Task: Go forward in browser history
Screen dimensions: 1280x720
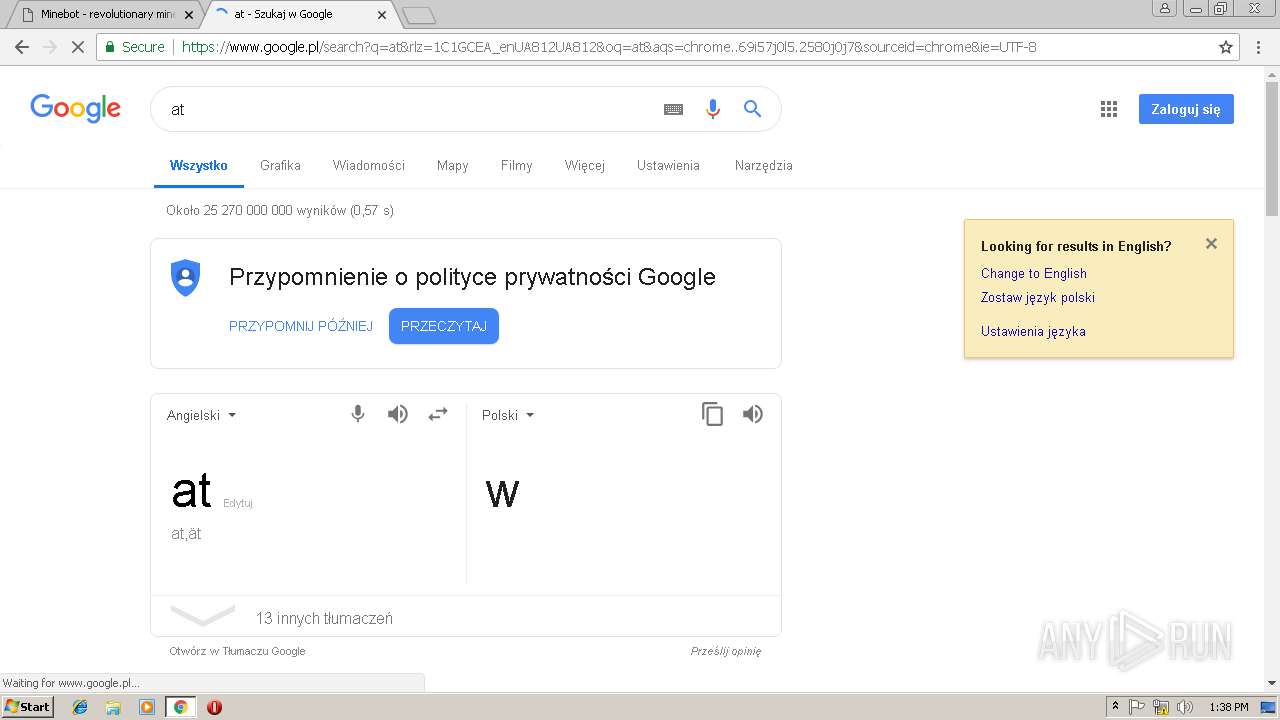Action: (x=50, y=47)
